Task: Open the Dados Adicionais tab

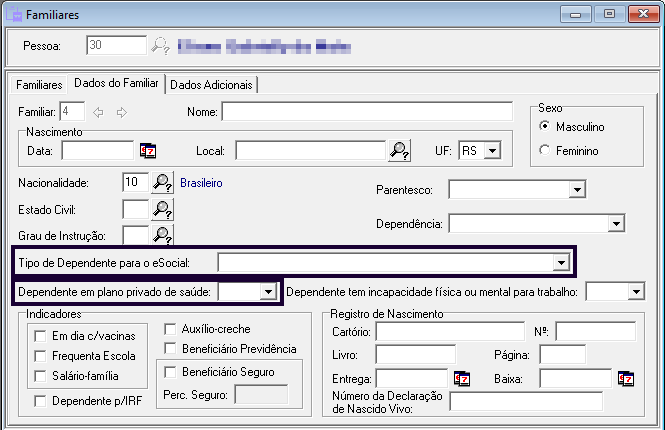Action: [213, 85]
